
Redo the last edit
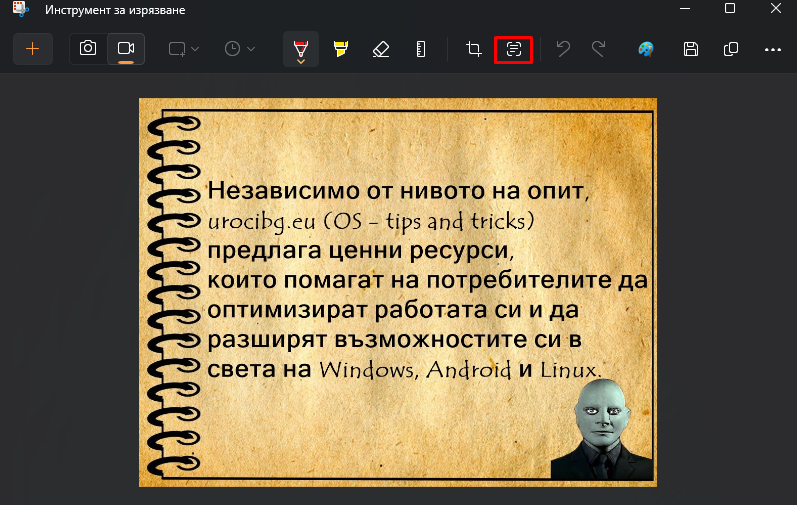click(599, 49)
